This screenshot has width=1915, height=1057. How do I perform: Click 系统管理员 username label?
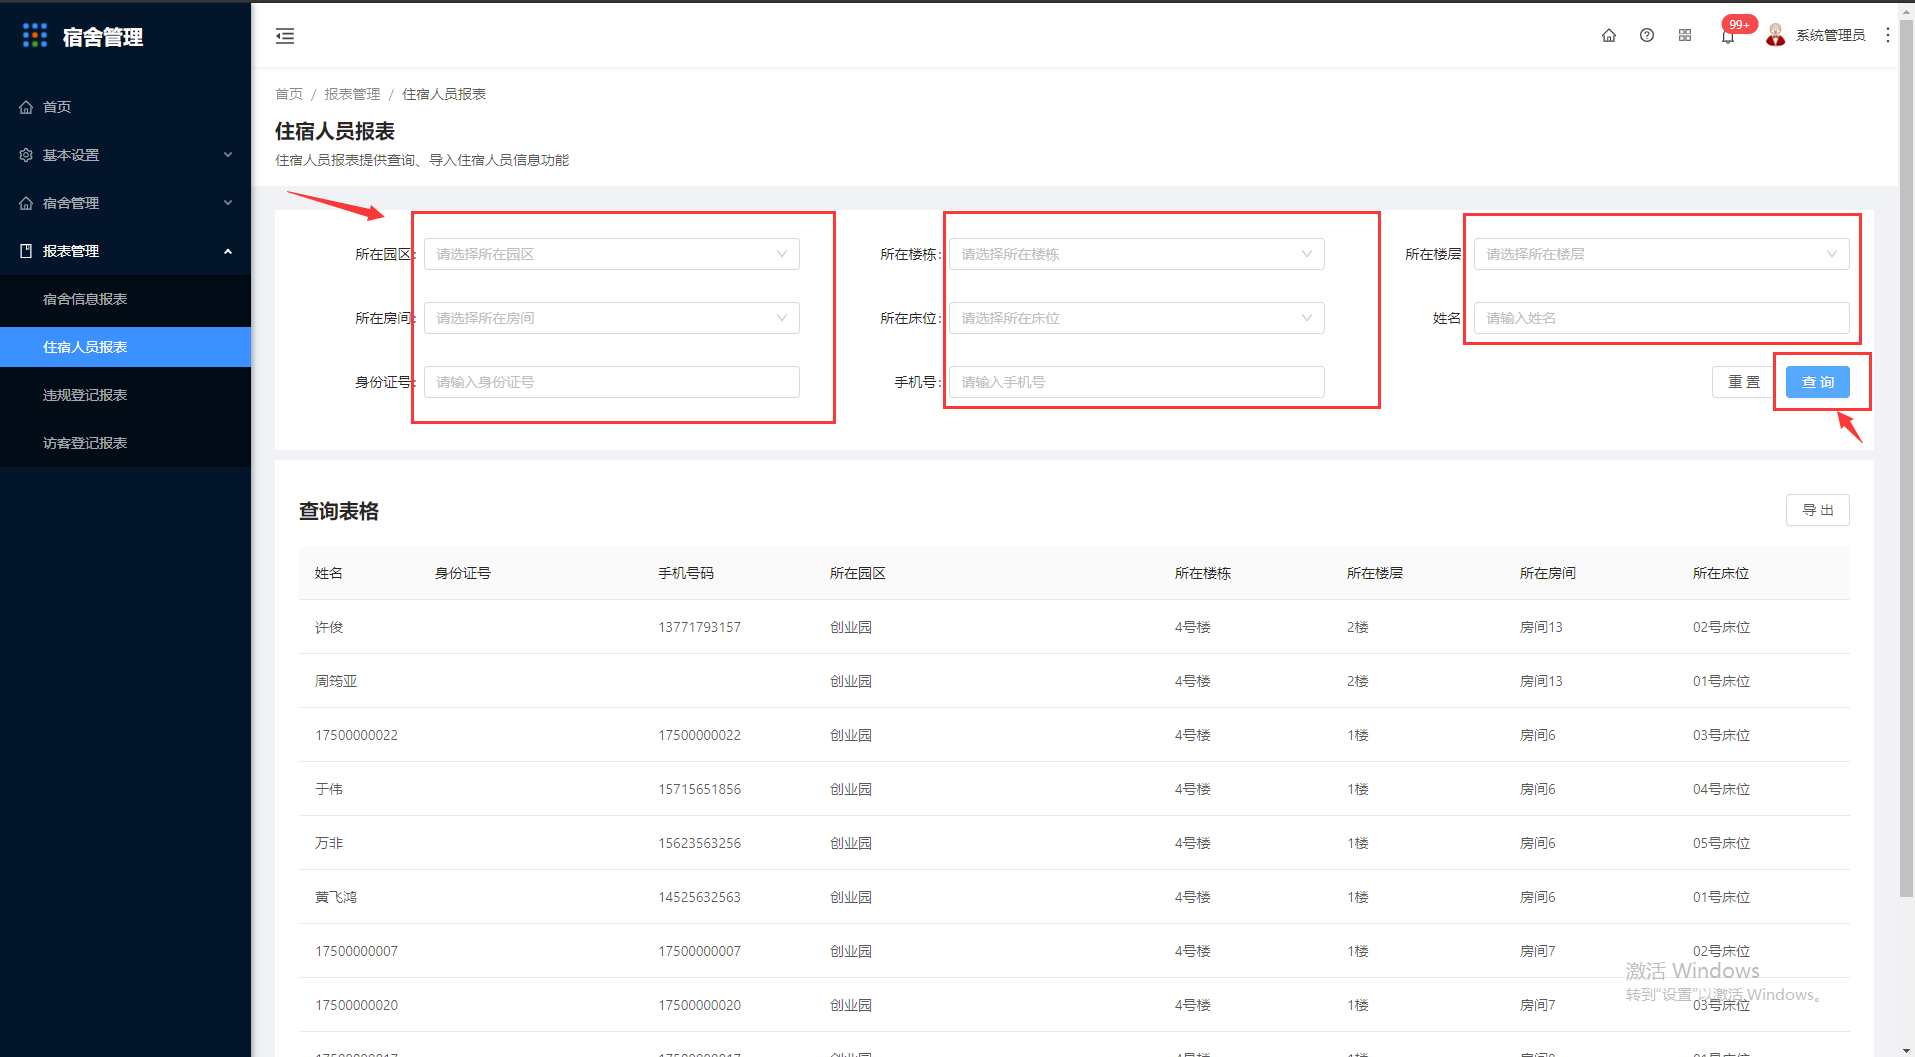click(x=1830, y=35)
